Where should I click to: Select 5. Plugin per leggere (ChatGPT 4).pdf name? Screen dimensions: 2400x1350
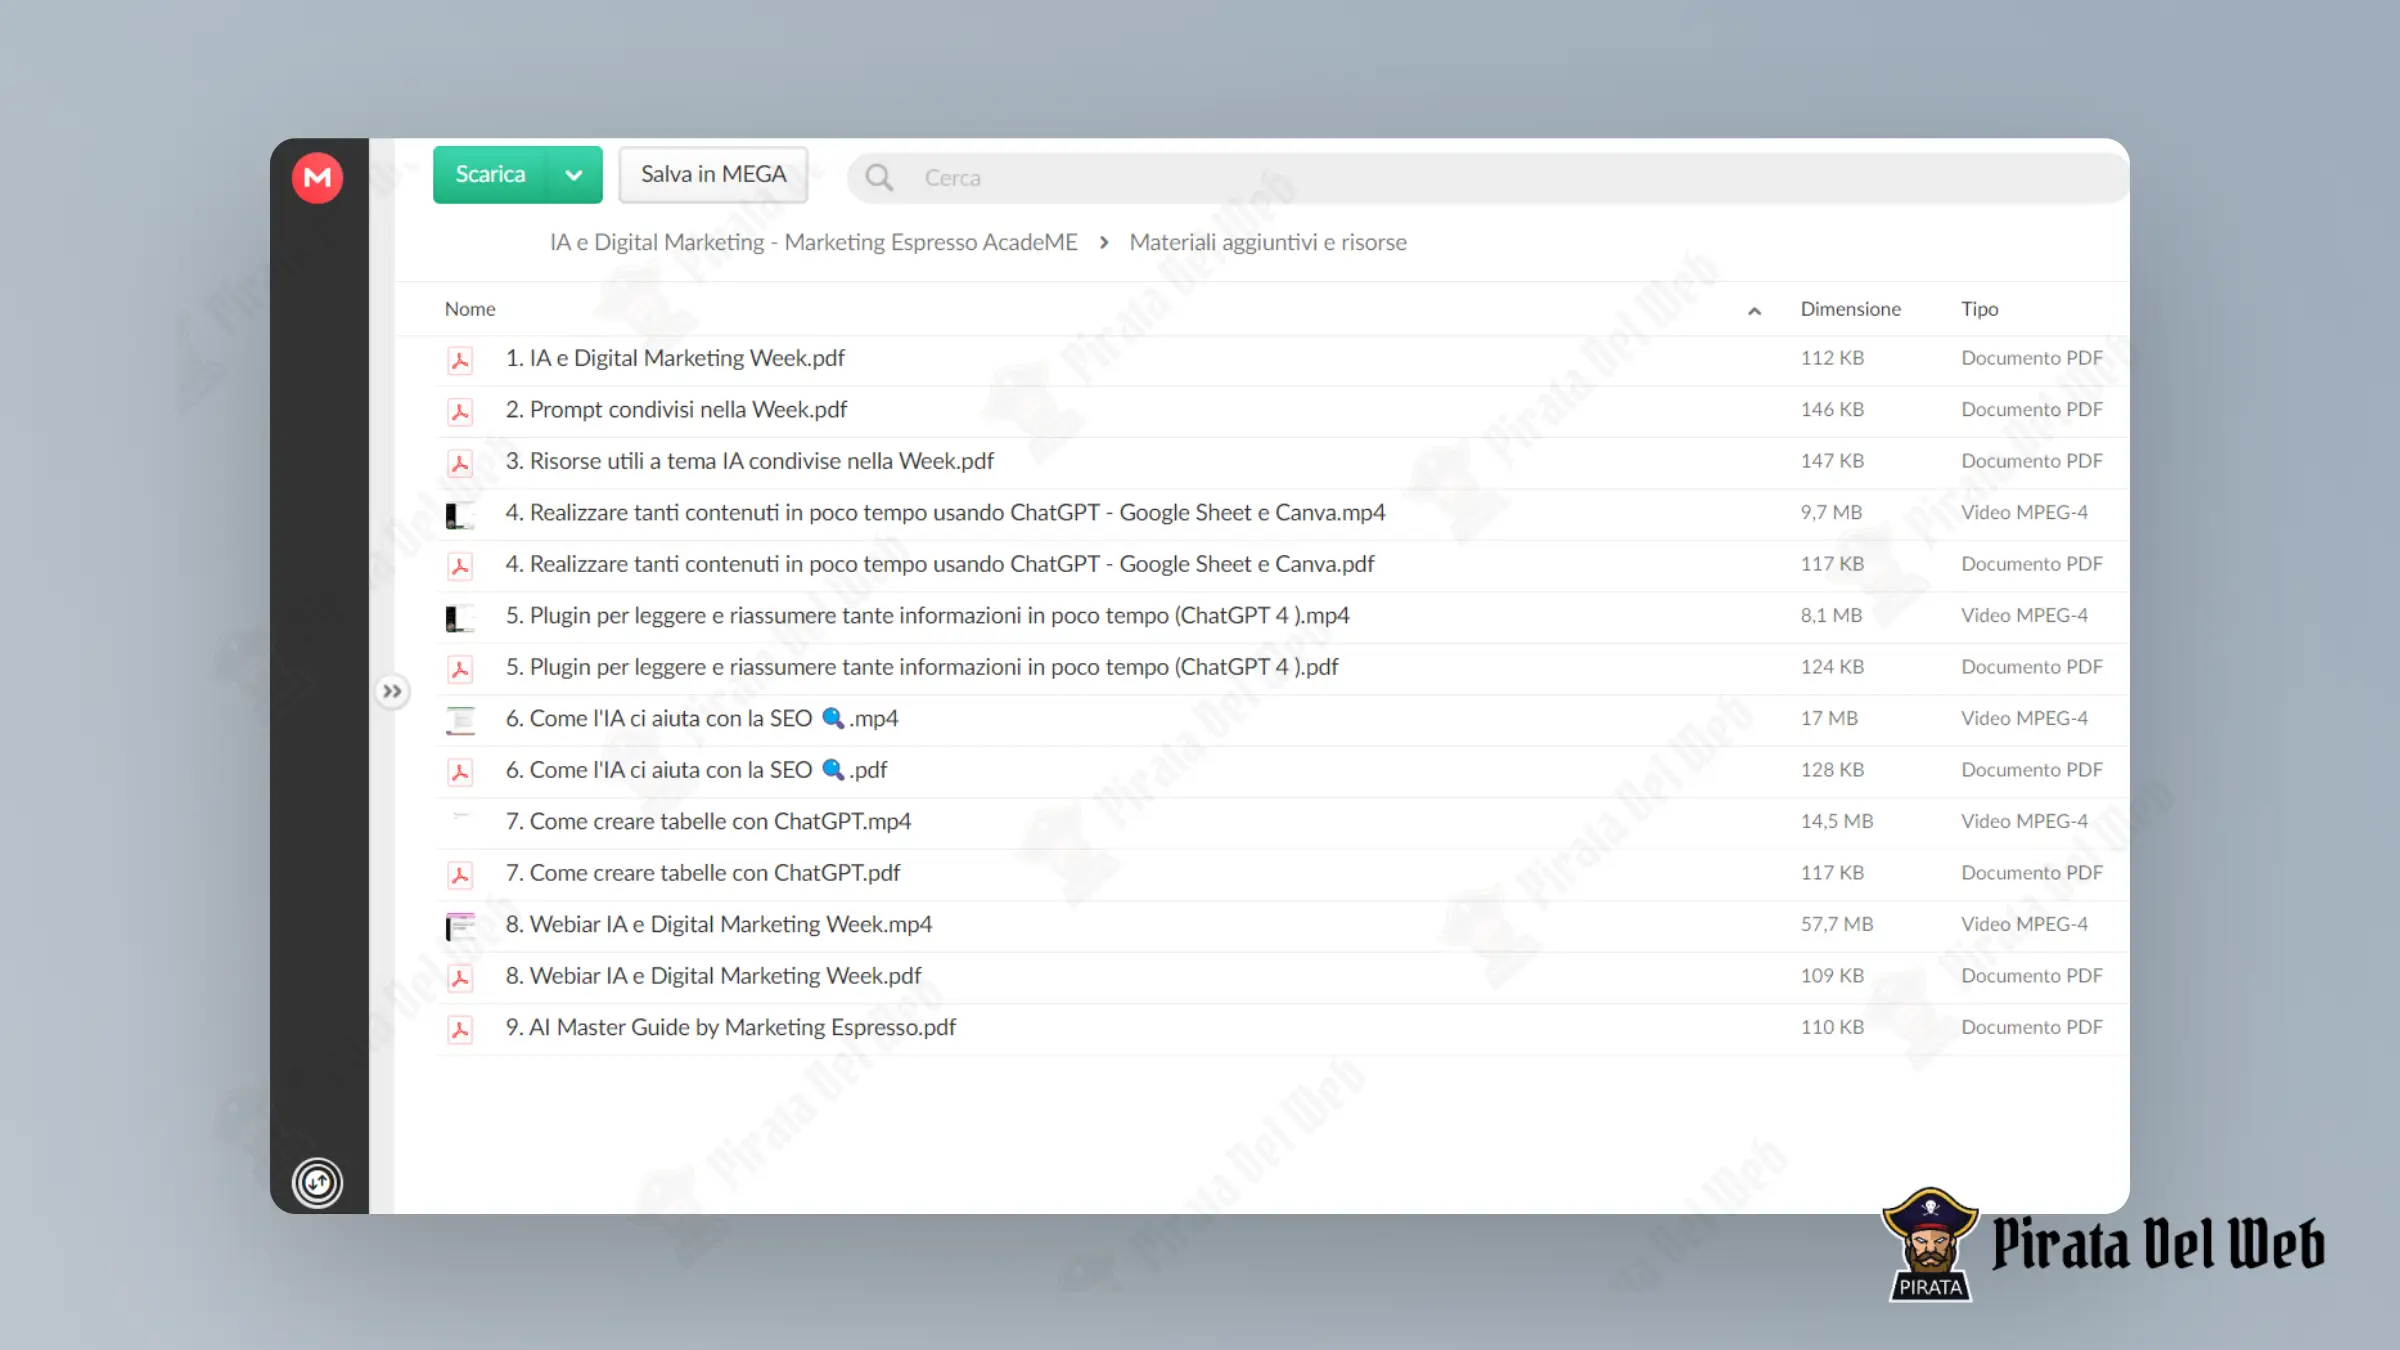[922, 667]
